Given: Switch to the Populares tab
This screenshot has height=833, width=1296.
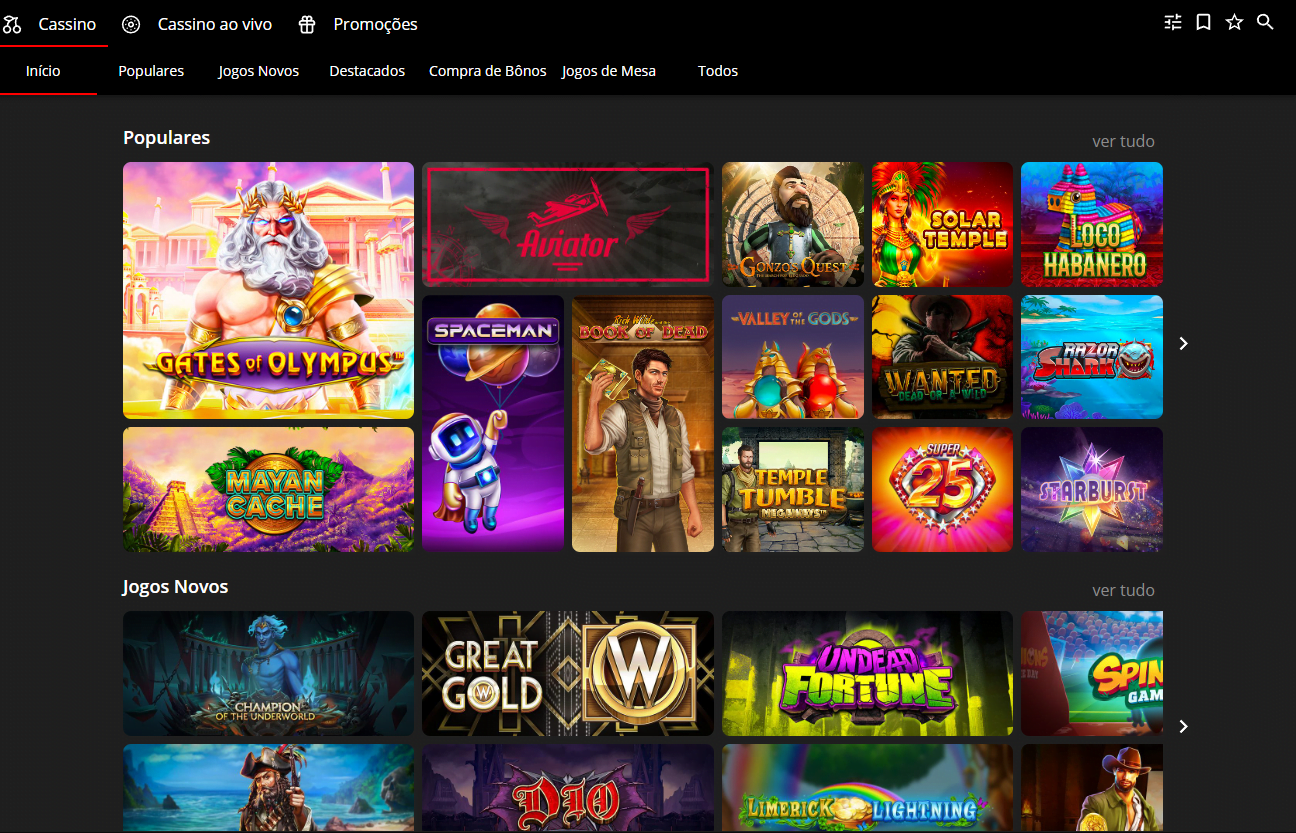Looking at the screenshot, I should point(151,71).
